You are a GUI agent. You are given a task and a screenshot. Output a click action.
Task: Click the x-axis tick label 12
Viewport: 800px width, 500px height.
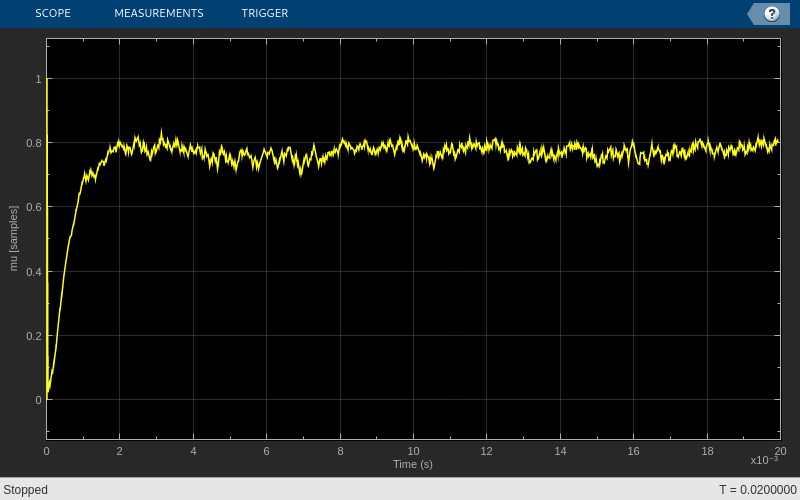click(486, 451)
